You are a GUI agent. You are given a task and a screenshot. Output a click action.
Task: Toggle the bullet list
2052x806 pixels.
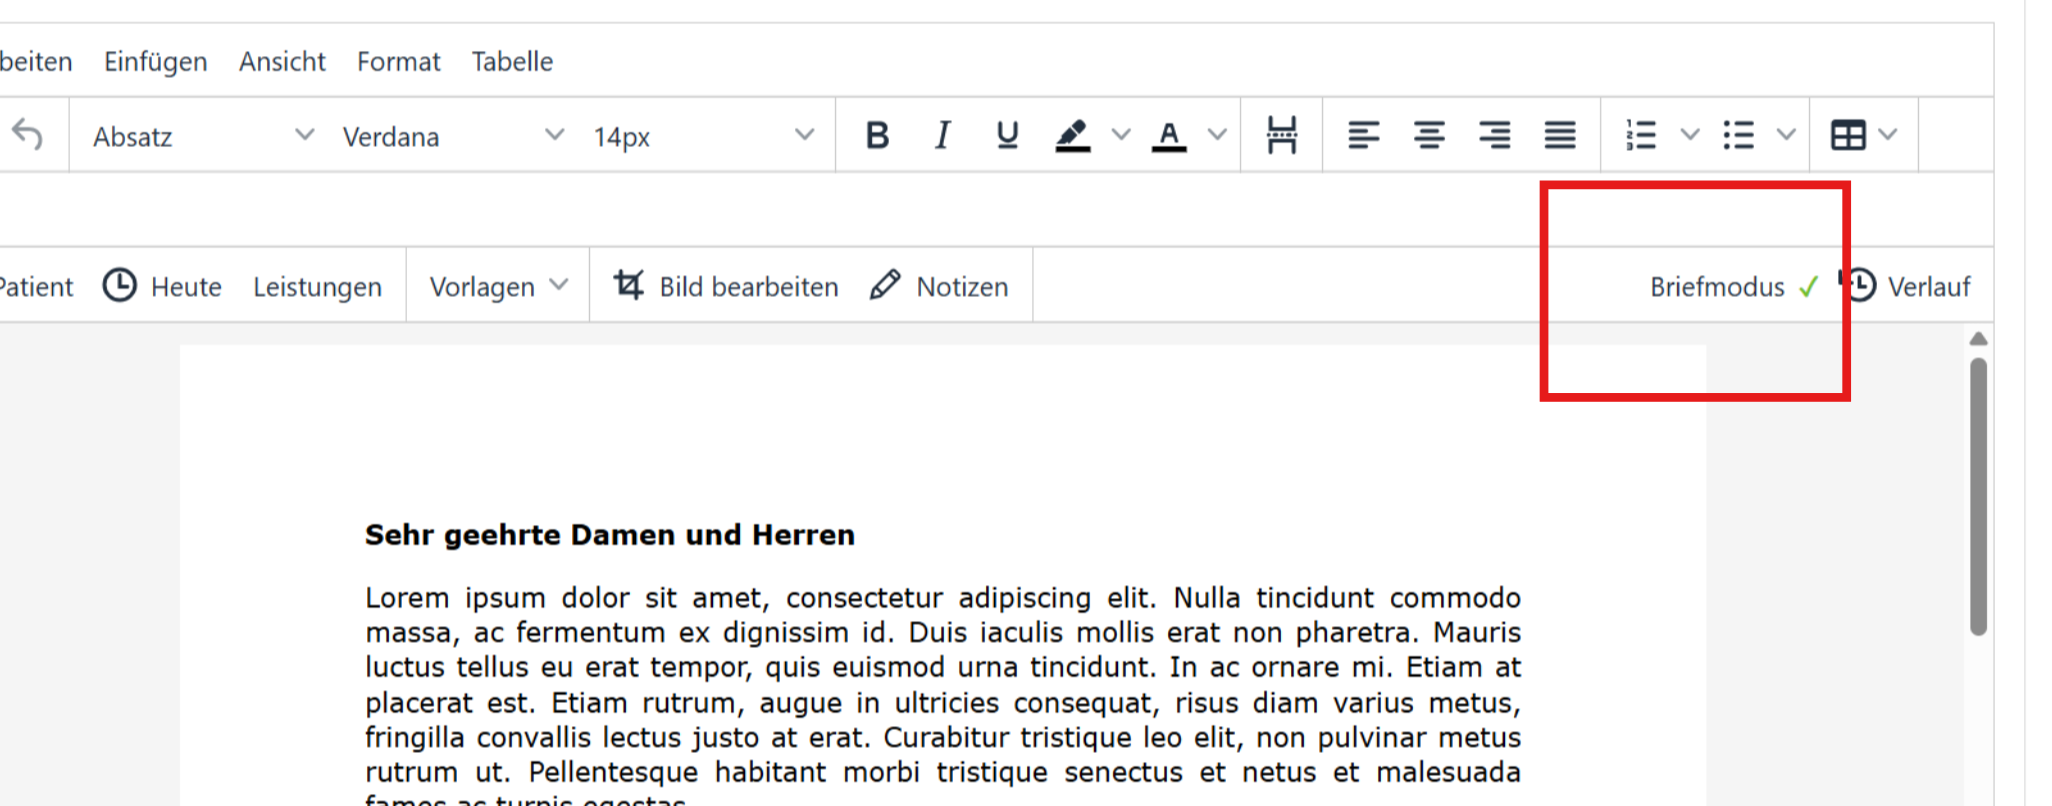pyautogui.click(x=1739, y=135)
